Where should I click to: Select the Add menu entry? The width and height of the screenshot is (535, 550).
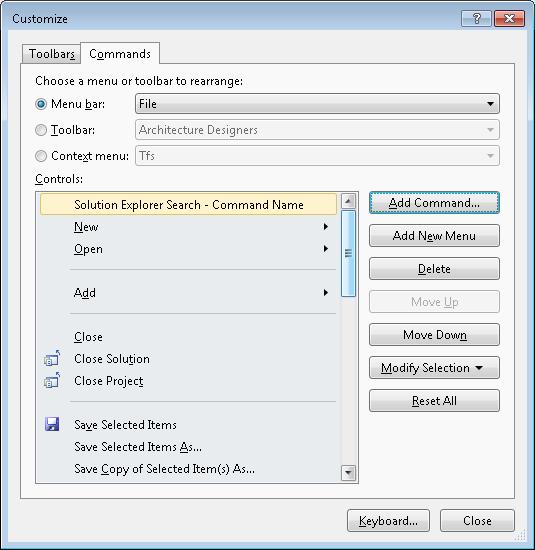tap(188, 293)
